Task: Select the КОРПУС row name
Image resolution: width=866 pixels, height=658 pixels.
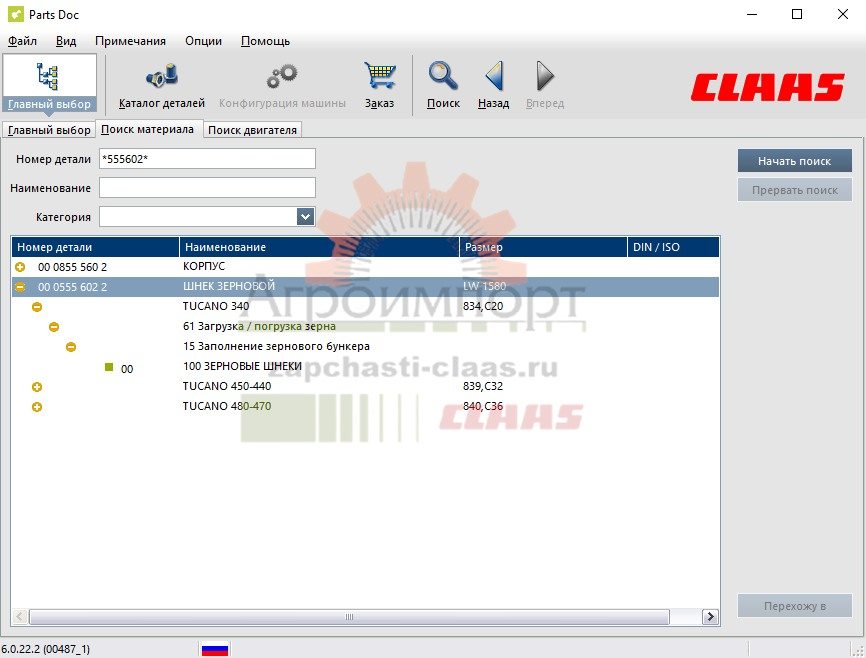Action: coord(204,266)
